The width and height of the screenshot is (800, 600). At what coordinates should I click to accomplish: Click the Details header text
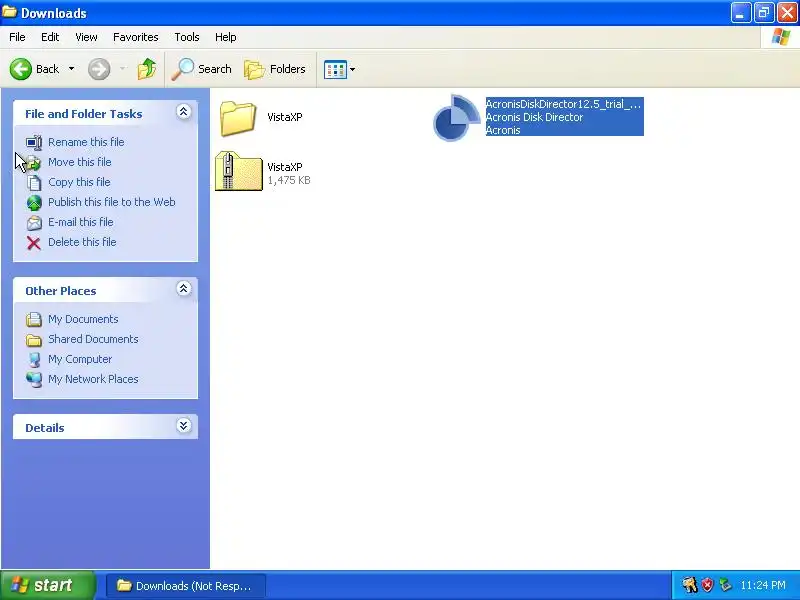tap(45, 428)
